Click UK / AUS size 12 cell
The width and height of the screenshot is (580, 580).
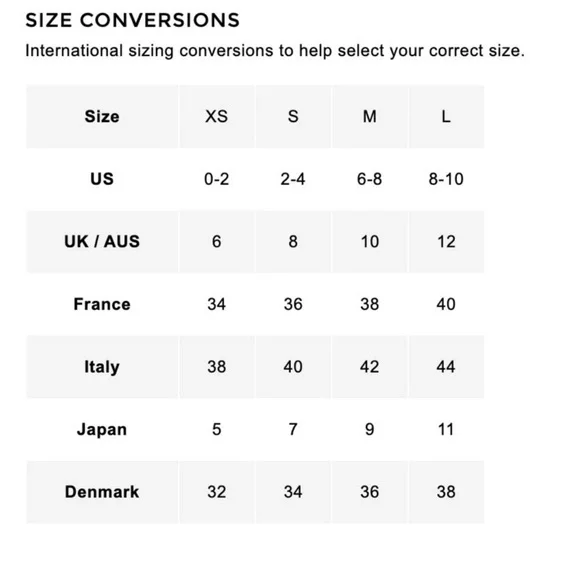click(x=446, y=242)
